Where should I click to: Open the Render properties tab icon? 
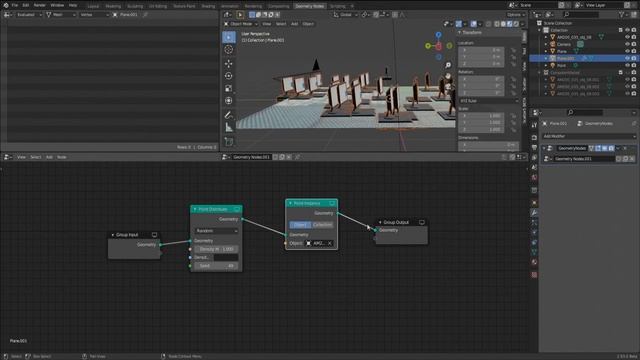click(x=534, y=138)
